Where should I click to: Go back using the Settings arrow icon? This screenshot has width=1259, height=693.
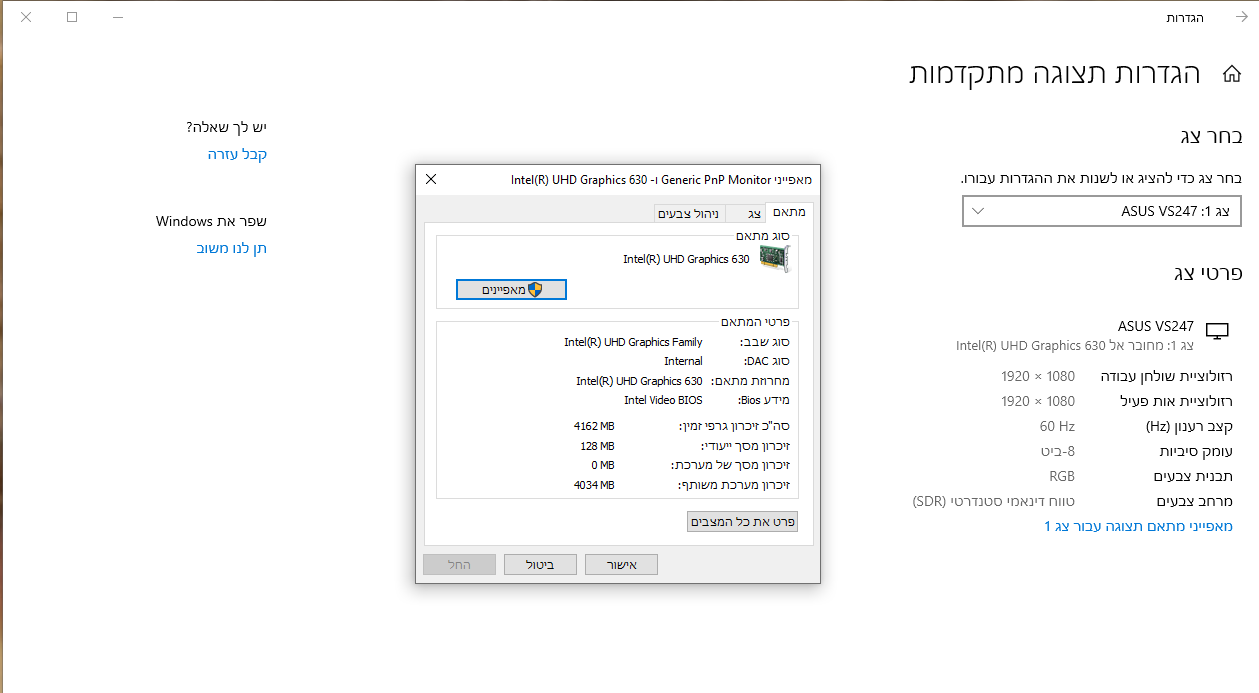tap(1241, 17)
